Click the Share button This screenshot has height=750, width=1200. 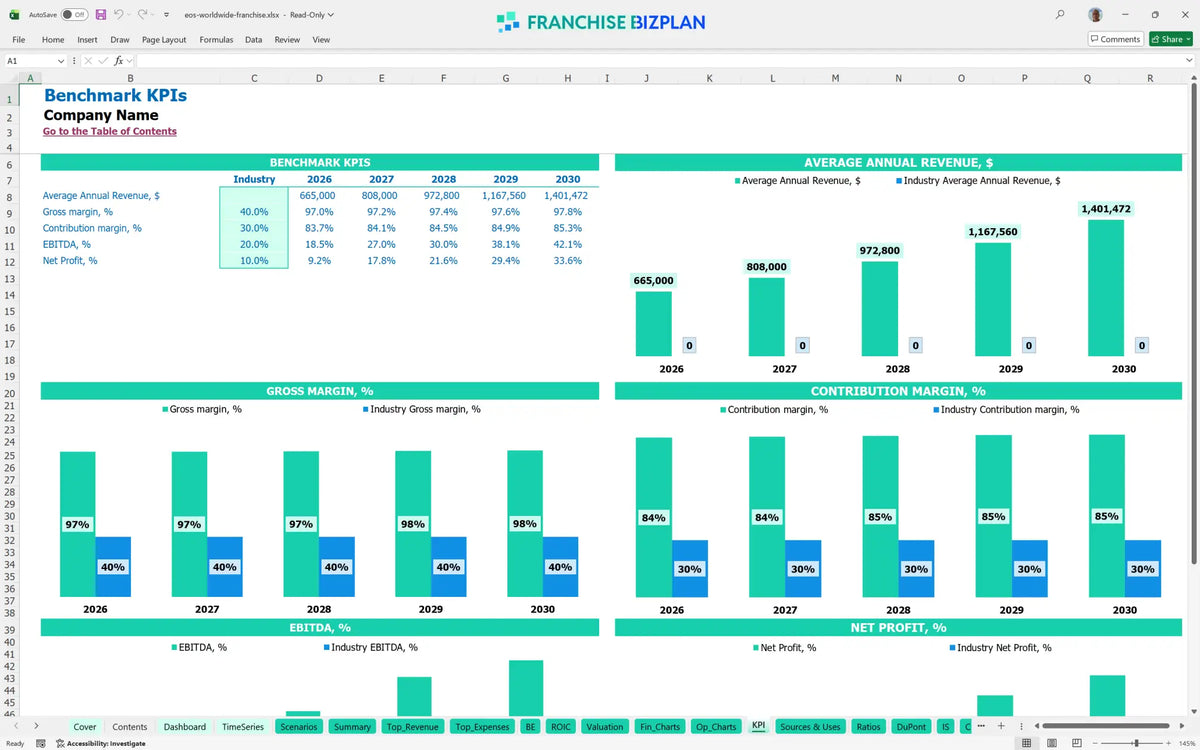(1171, 39)
